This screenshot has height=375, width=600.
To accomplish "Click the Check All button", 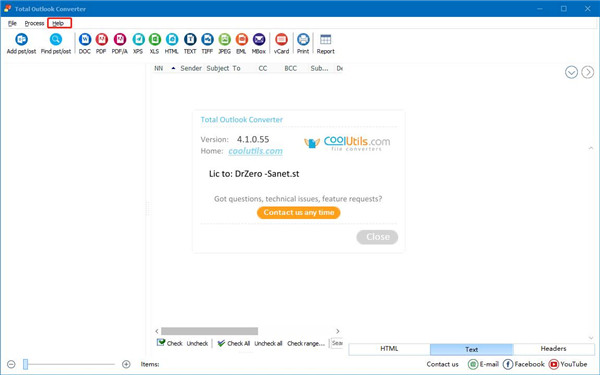I will pyautogui.click(x=233, y=343).
